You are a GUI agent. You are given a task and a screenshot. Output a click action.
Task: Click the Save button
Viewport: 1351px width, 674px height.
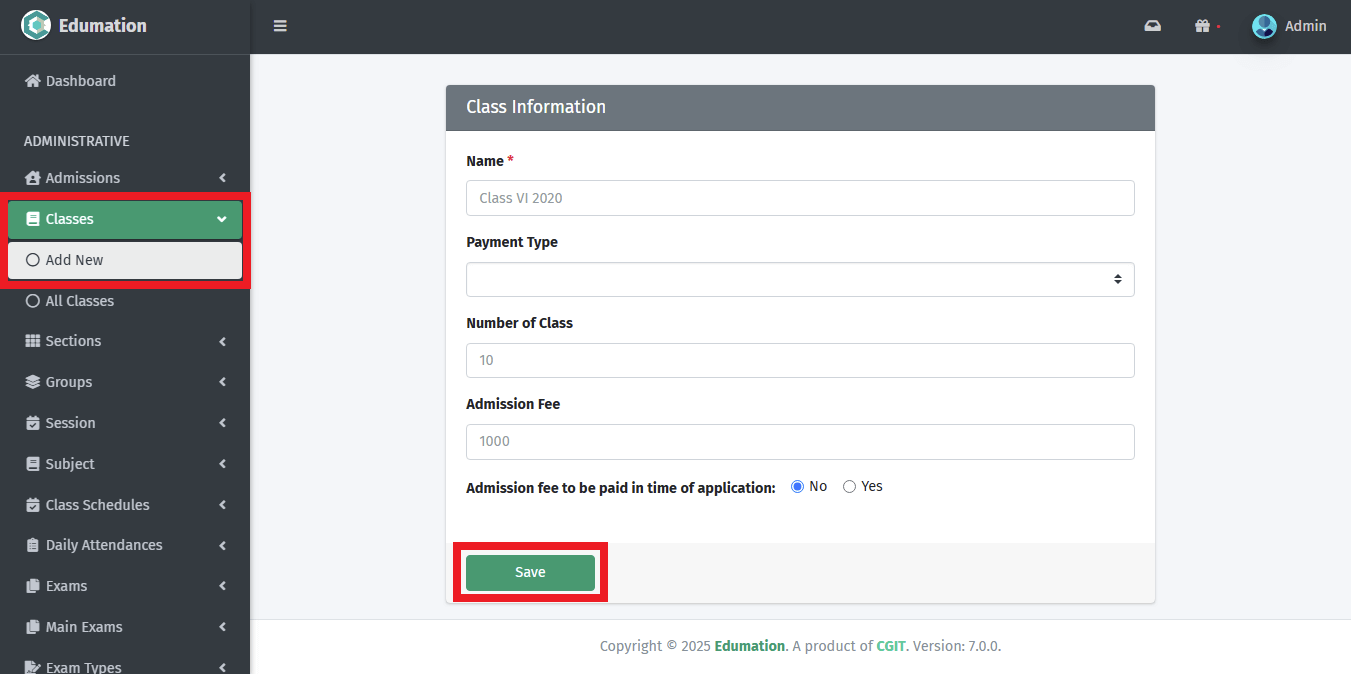[x=530, y=573]
